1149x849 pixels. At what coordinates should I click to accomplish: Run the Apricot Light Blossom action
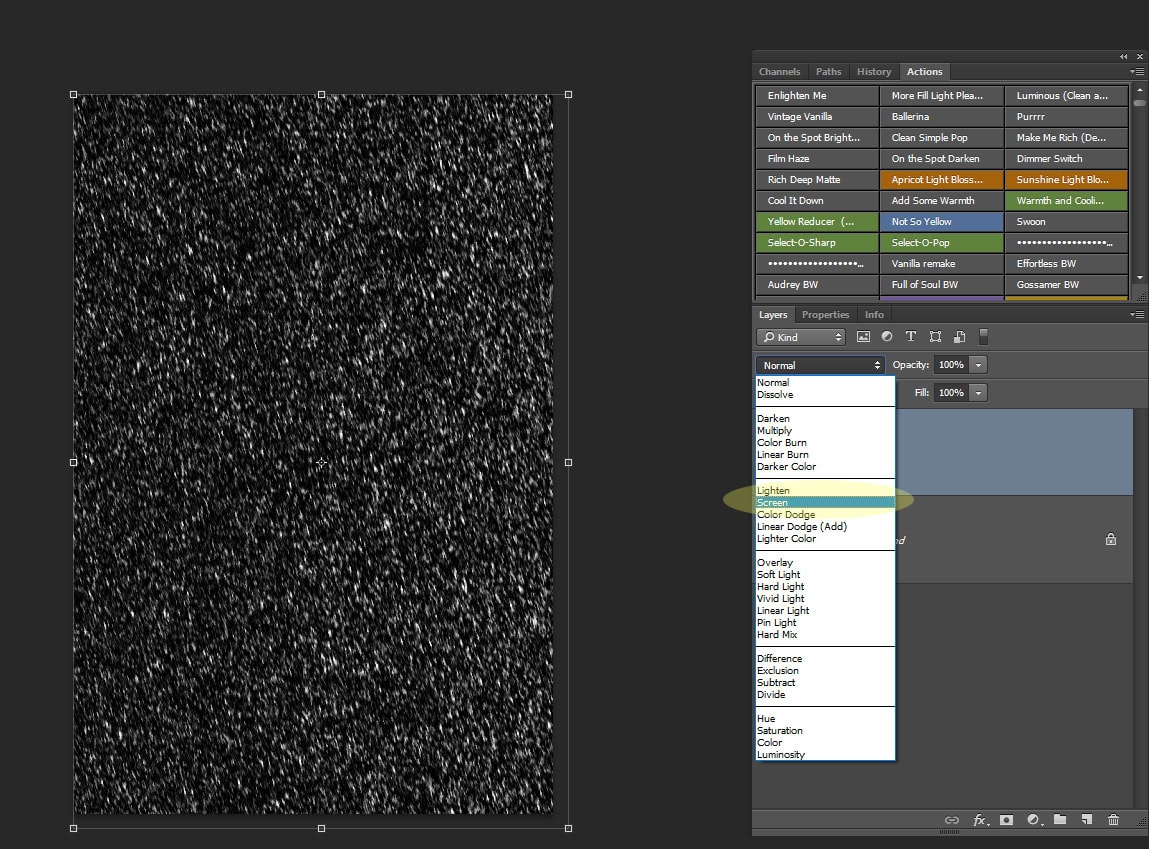coord(942,179)
